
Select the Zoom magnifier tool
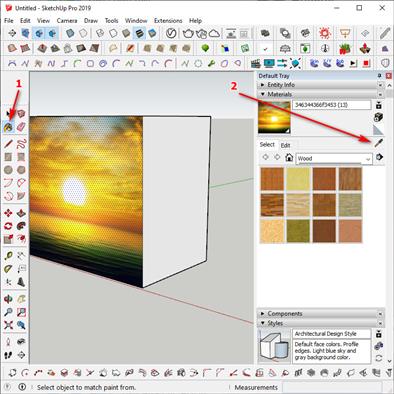tap(8, 312)
